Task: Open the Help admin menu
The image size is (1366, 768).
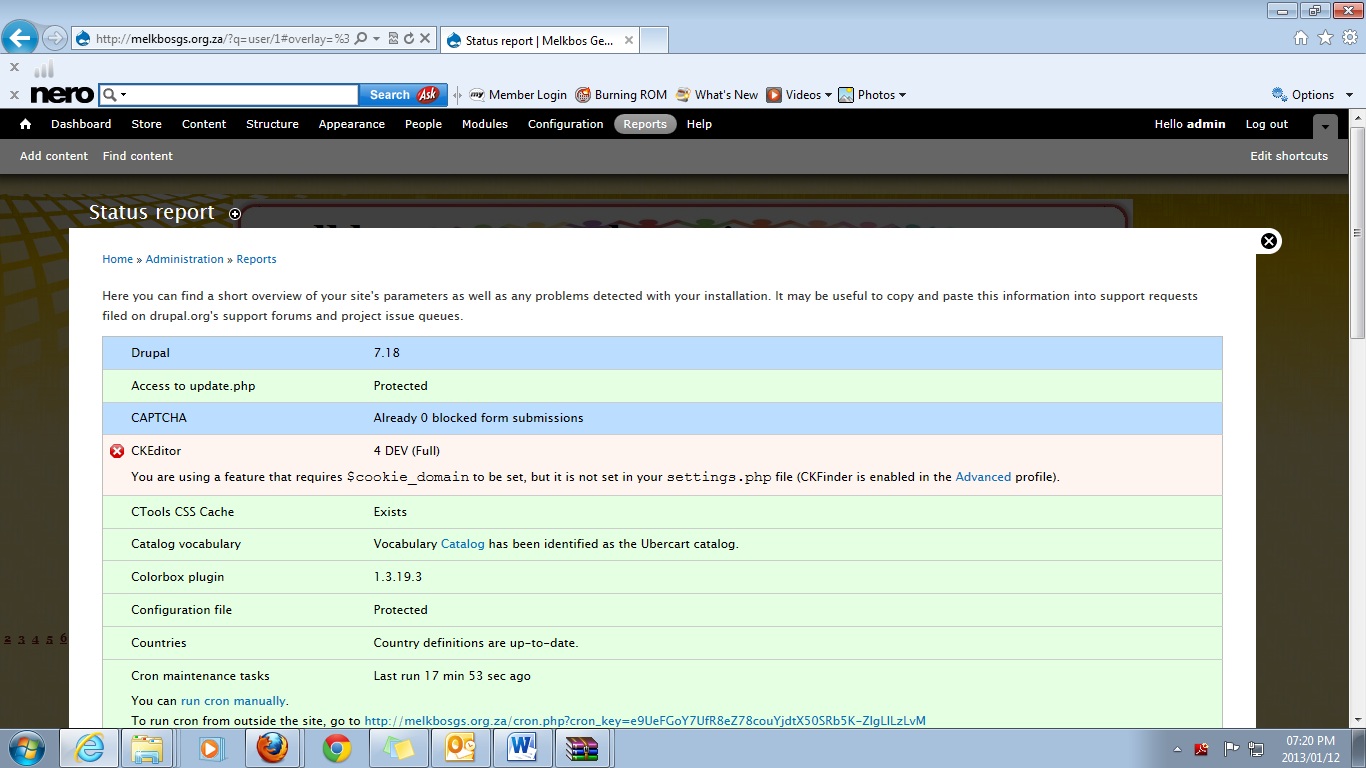Action: [699, 124]
